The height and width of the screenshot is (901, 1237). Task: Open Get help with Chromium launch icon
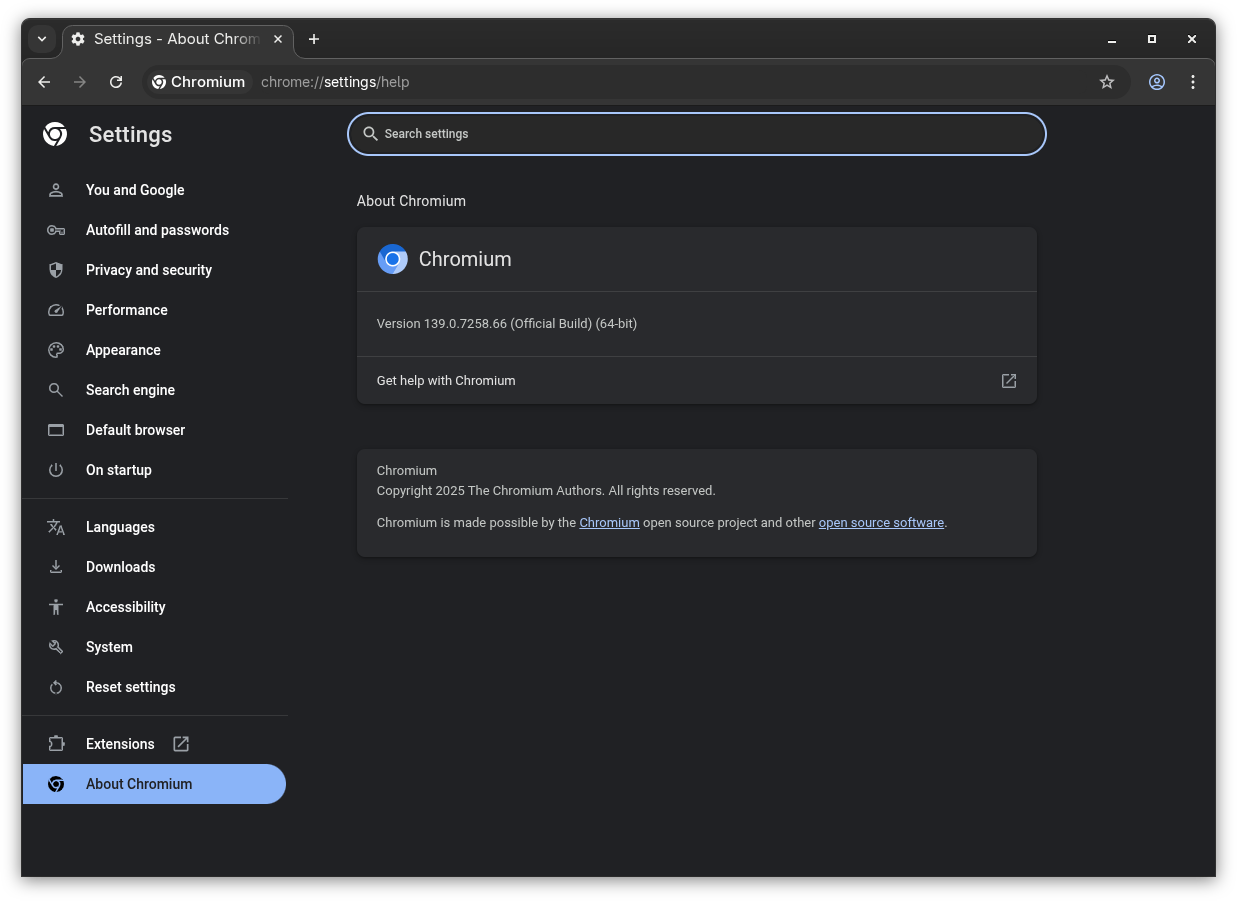pos(1008,380)
